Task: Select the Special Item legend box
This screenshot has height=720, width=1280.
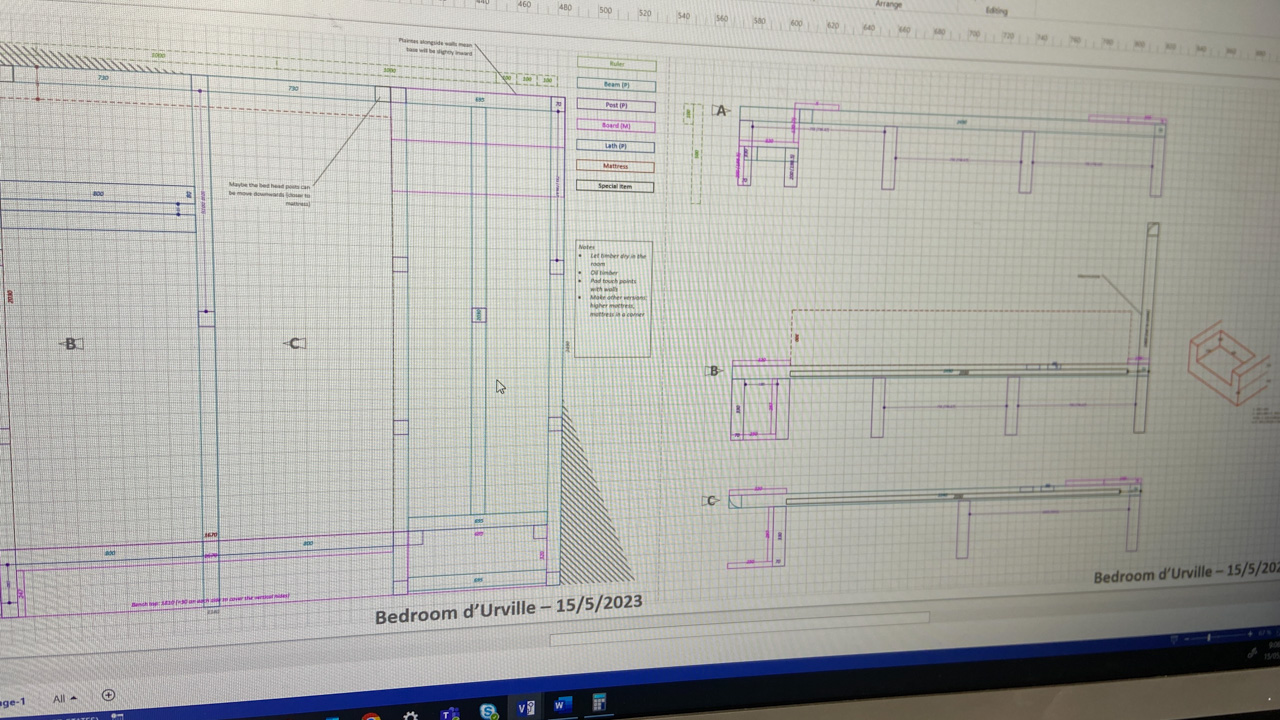Action: coord(615,186)
